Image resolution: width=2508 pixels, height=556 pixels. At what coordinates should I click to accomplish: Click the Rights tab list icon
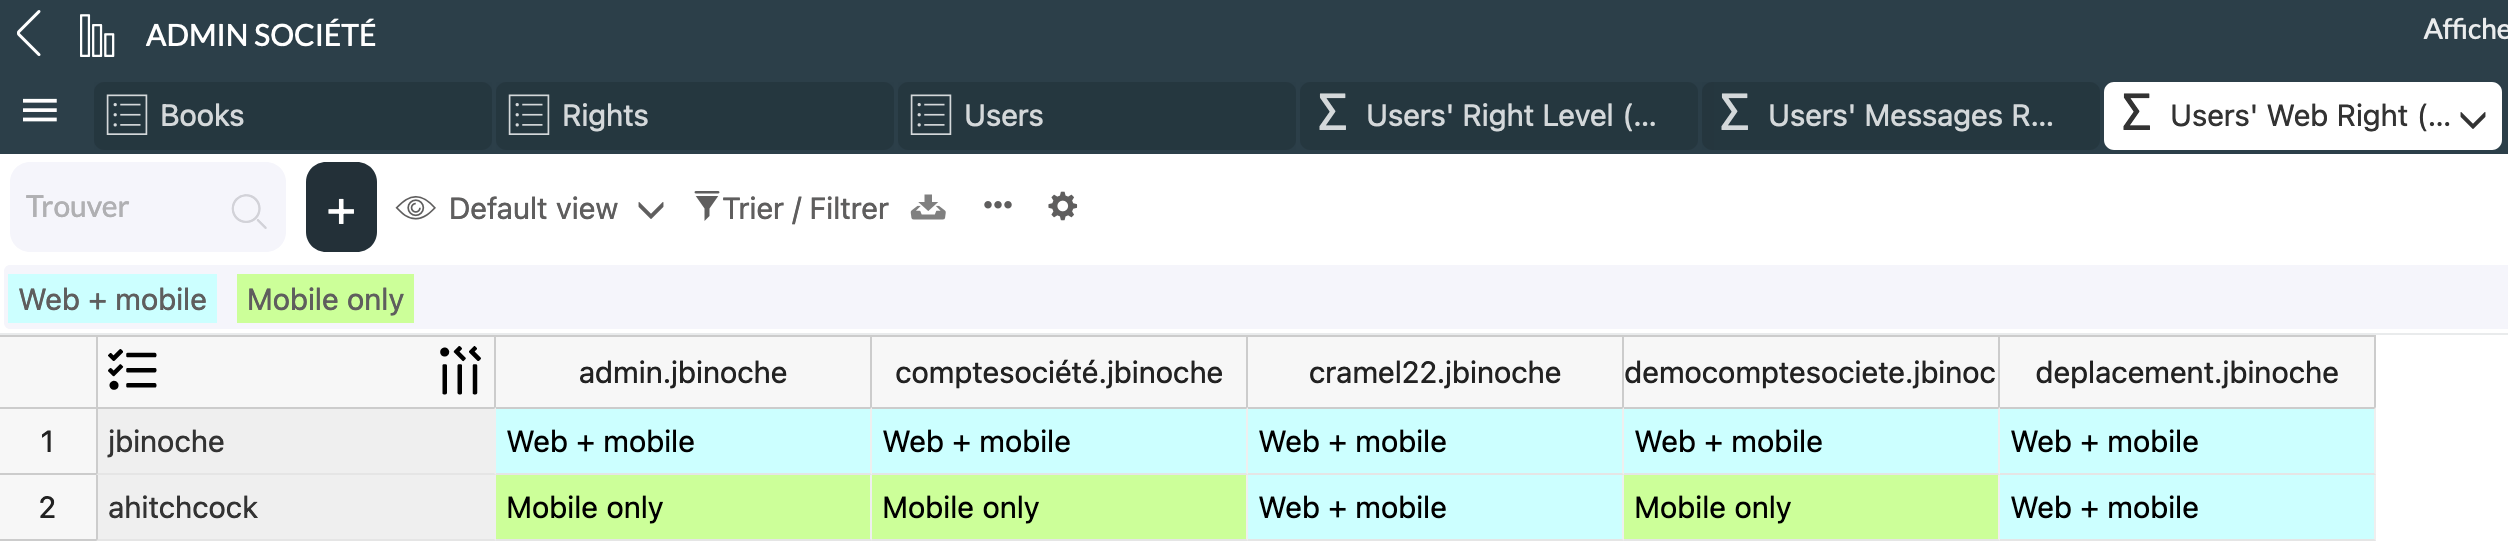click(529, 115)
